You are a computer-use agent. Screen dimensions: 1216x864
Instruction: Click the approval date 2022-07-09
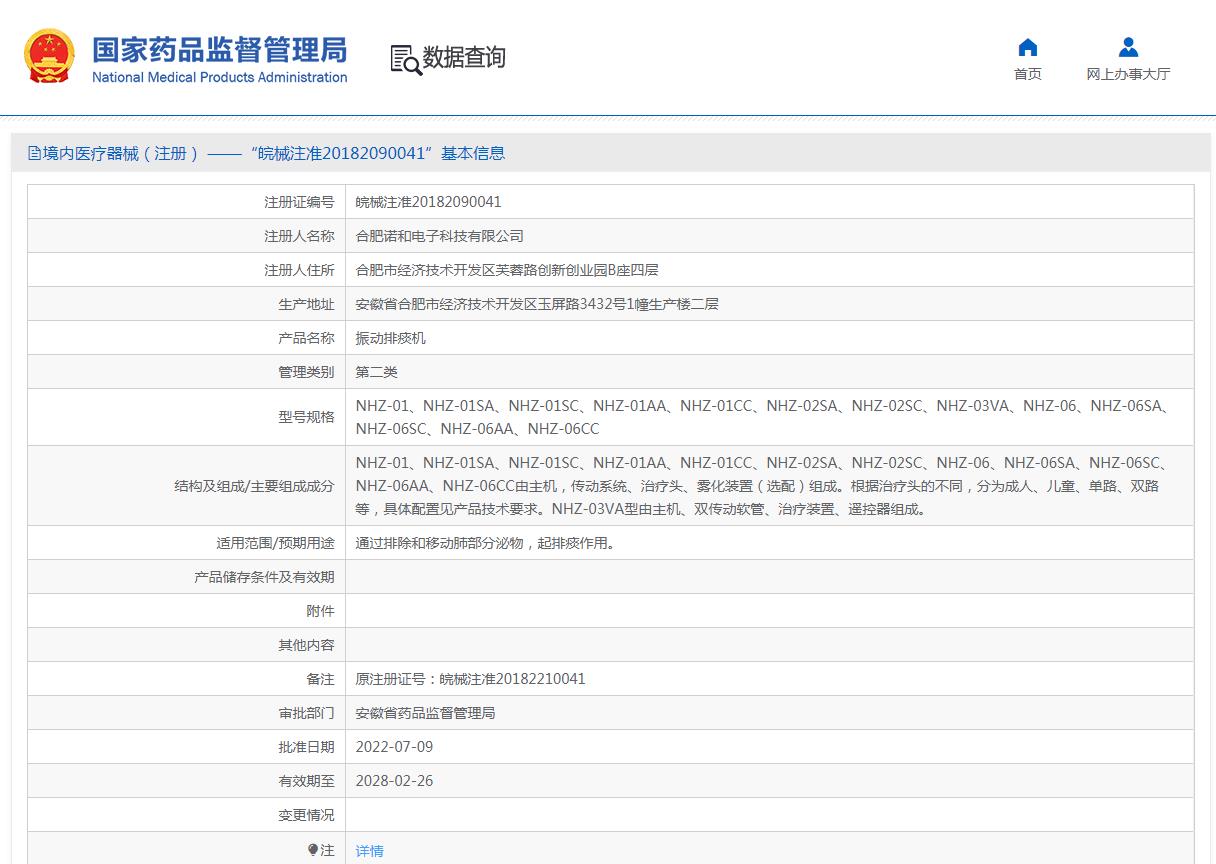[394, 747]
